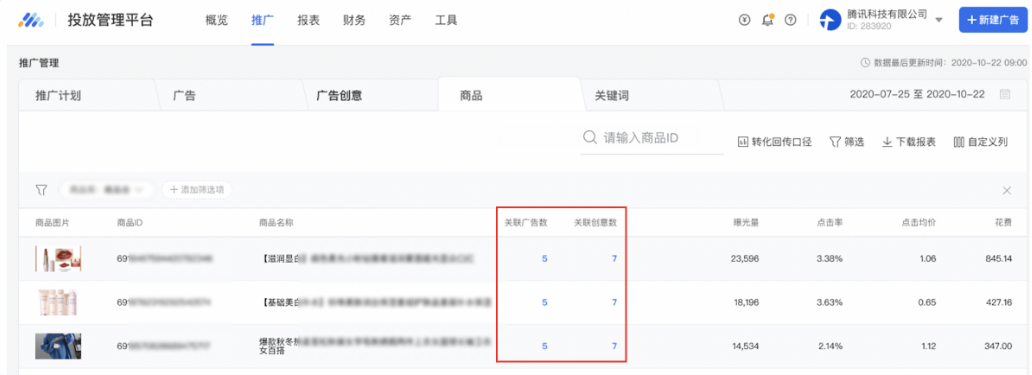Screen dimensions: 1032x375
Task: Open the help question mark icon
Action: pyautogui.click(x=791, y=20)
